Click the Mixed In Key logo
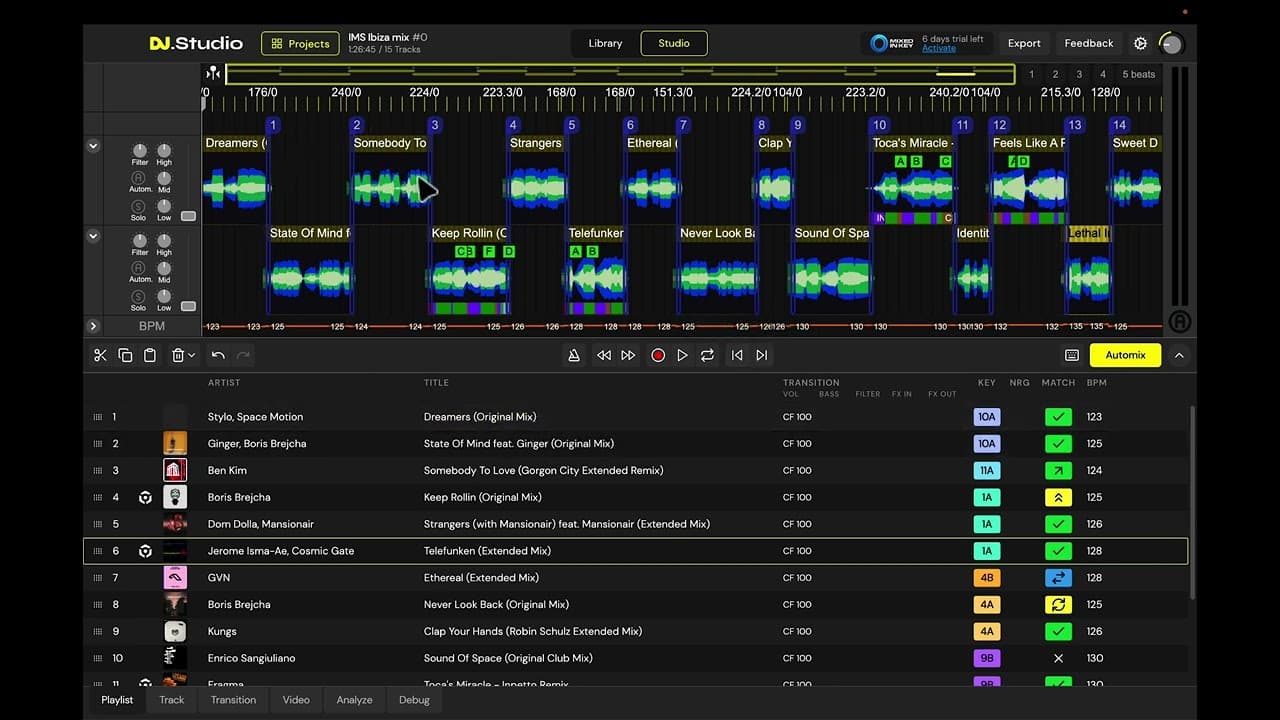The height and width of the screenshot is (720, 1280). click(891, 43)
